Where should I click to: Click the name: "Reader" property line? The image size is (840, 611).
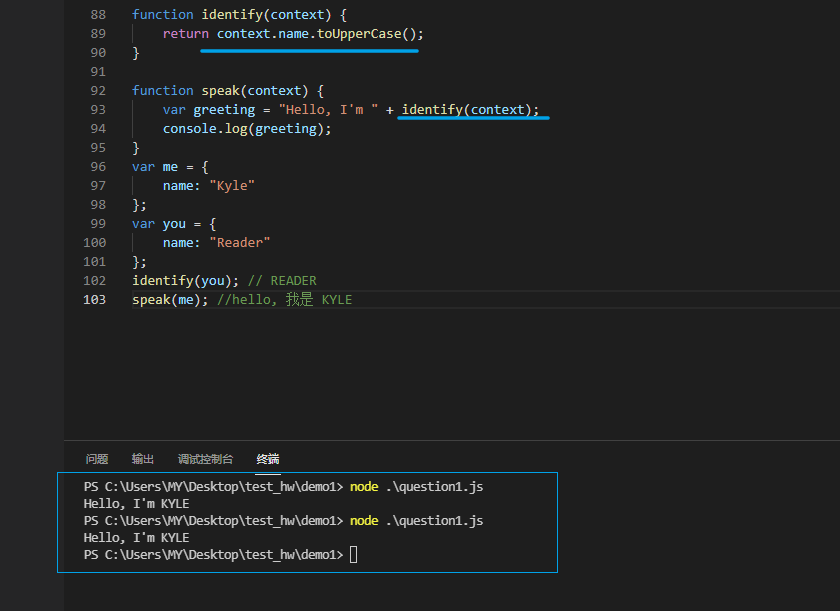[216, 243]
